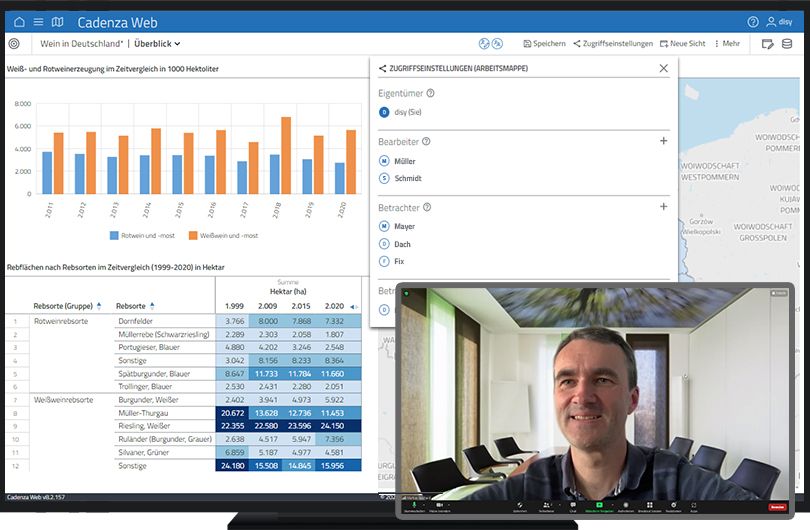Click the red end-meeting button in the video call
Viewport: 810px width, 530px height.
(776, 507)
